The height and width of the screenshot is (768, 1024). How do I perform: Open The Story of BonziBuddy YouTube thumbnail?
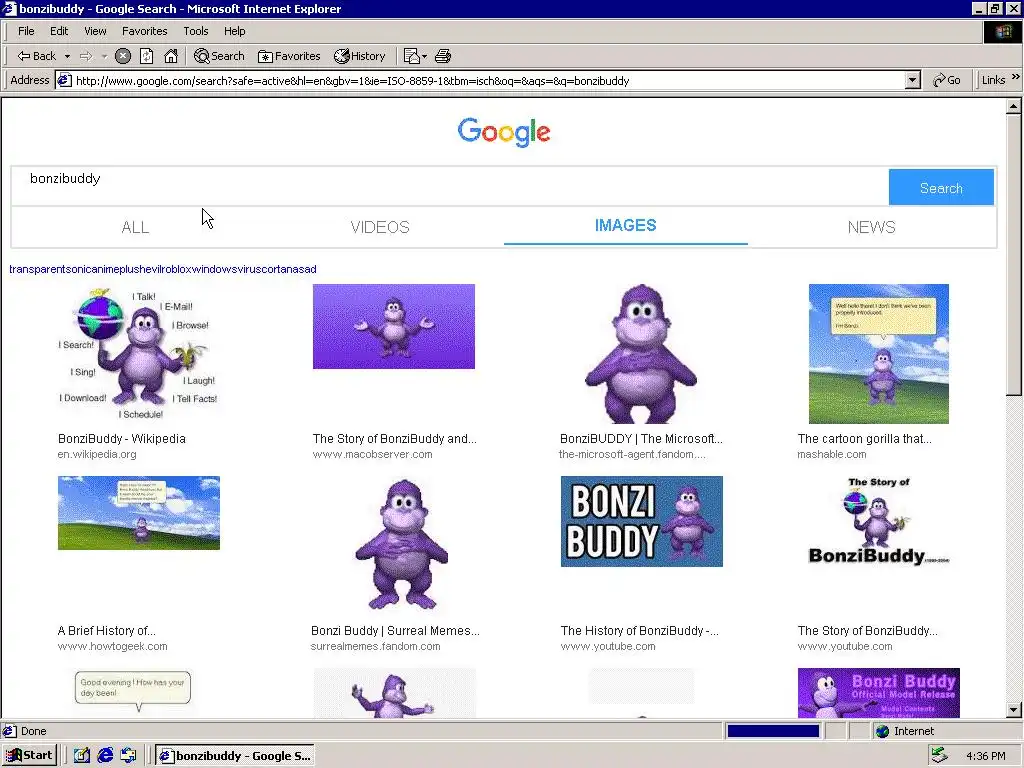point(878,521)
